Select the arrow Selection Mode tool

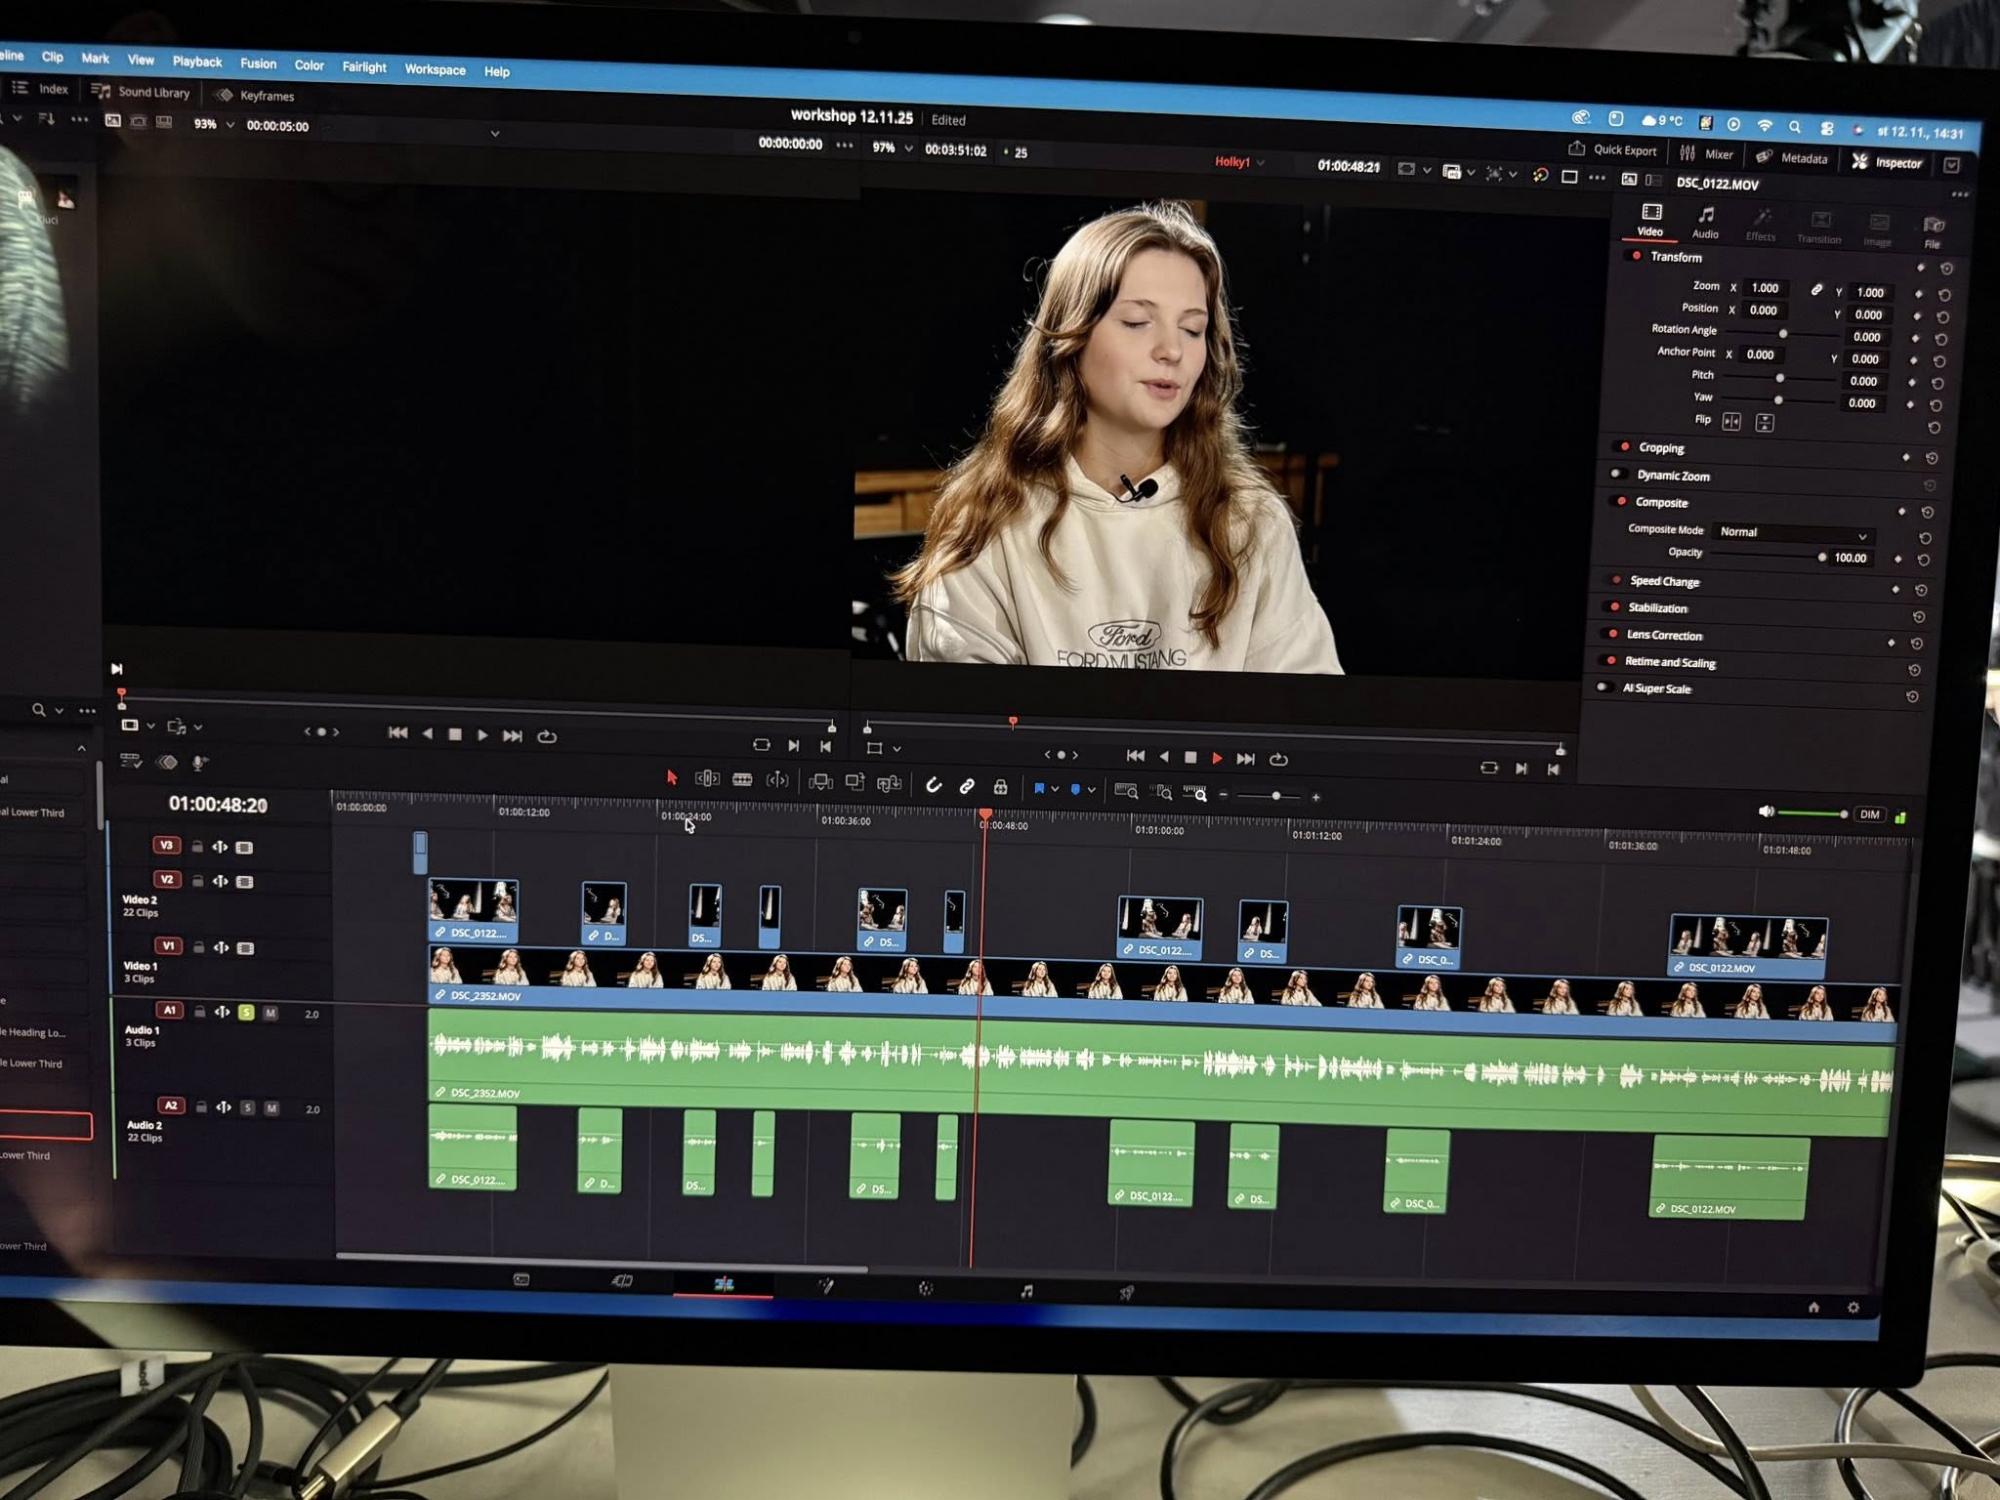coord(672,777)
